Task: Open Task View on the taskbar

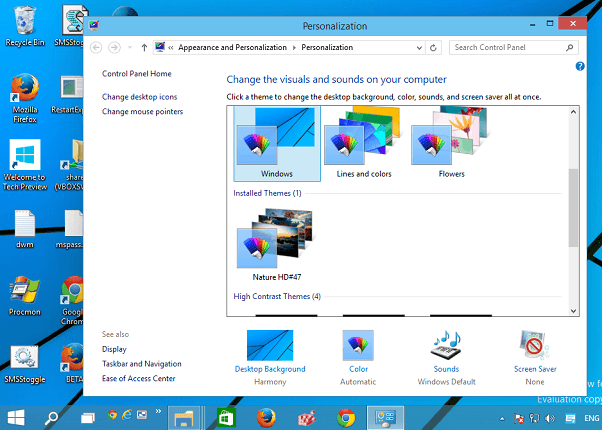Action: (x=88, y=418)
